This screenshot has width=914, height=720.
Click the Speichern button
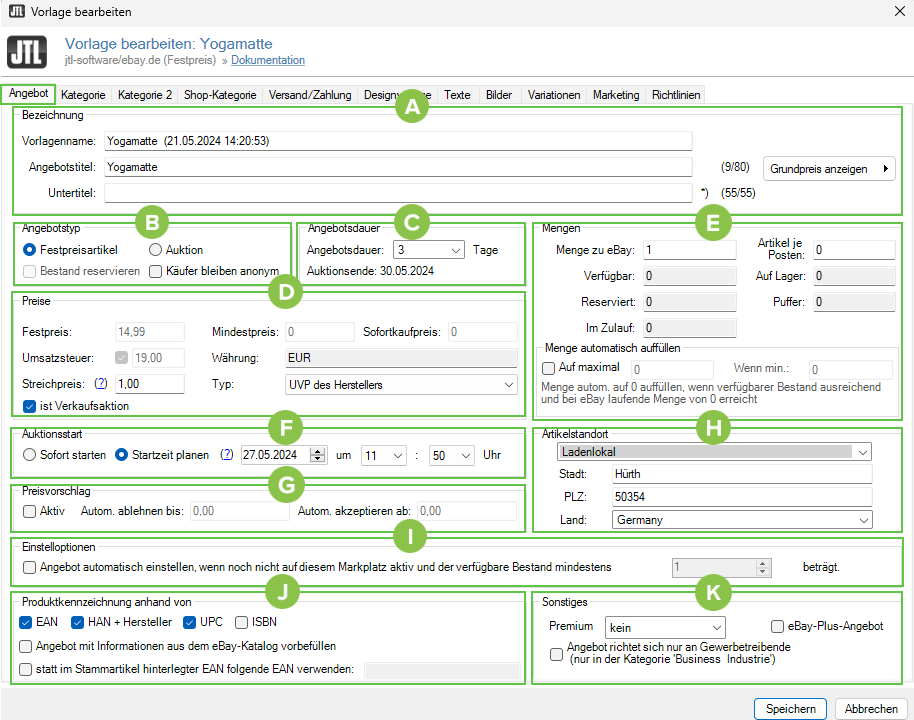click(790, 708)
